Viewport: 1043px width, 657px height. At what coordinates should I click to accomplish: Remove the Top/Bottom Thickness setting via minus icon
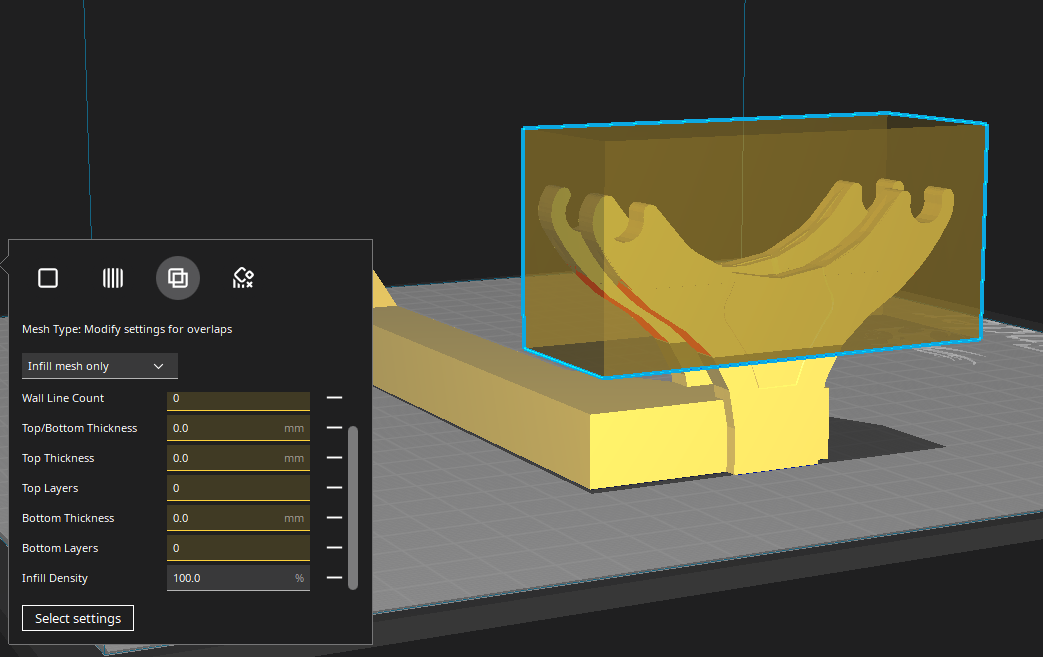click(334, 427)
